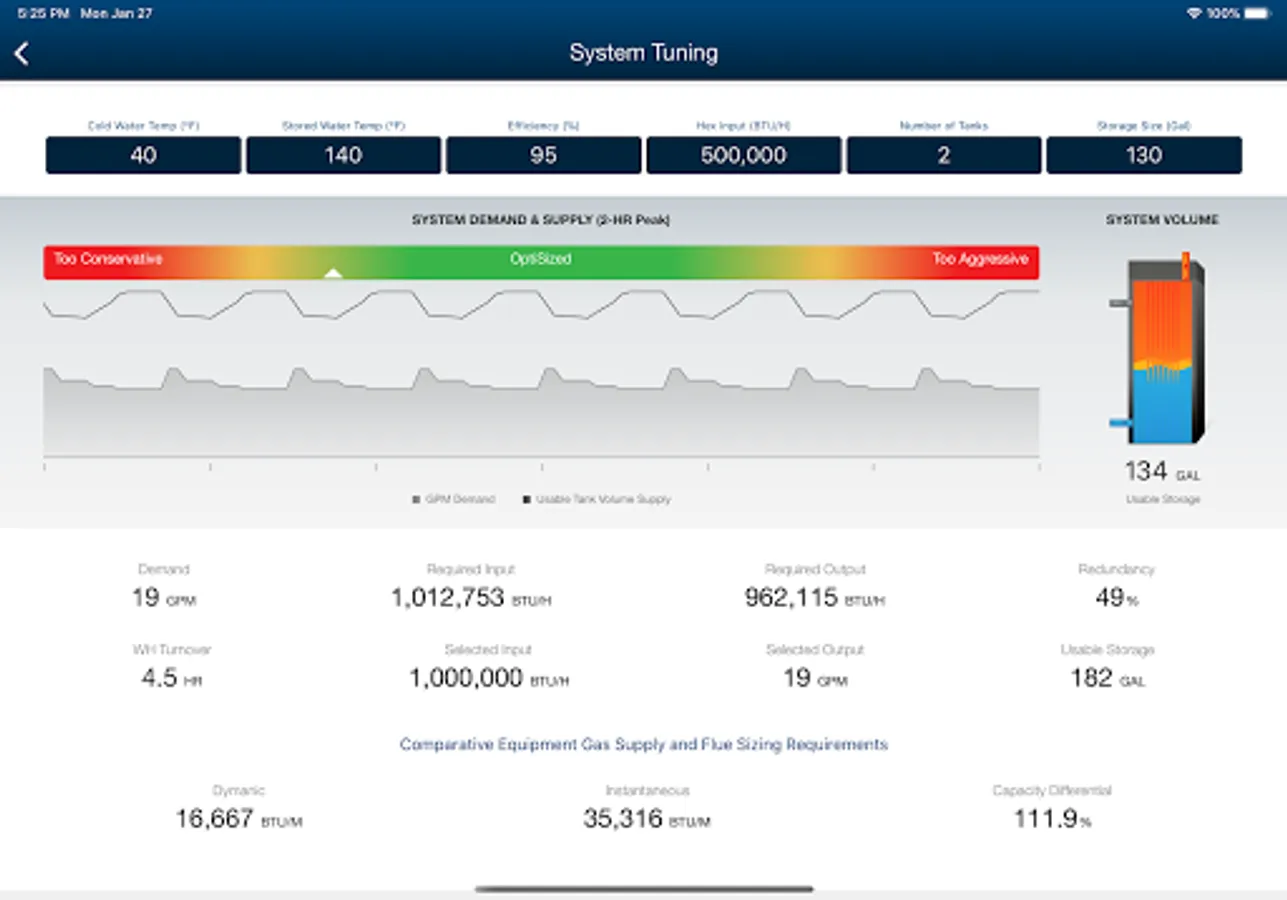This screenshot has height=900, width=1287.
Task: Click the Too Aggressive red zone
Action: click(x=979, y=259)
